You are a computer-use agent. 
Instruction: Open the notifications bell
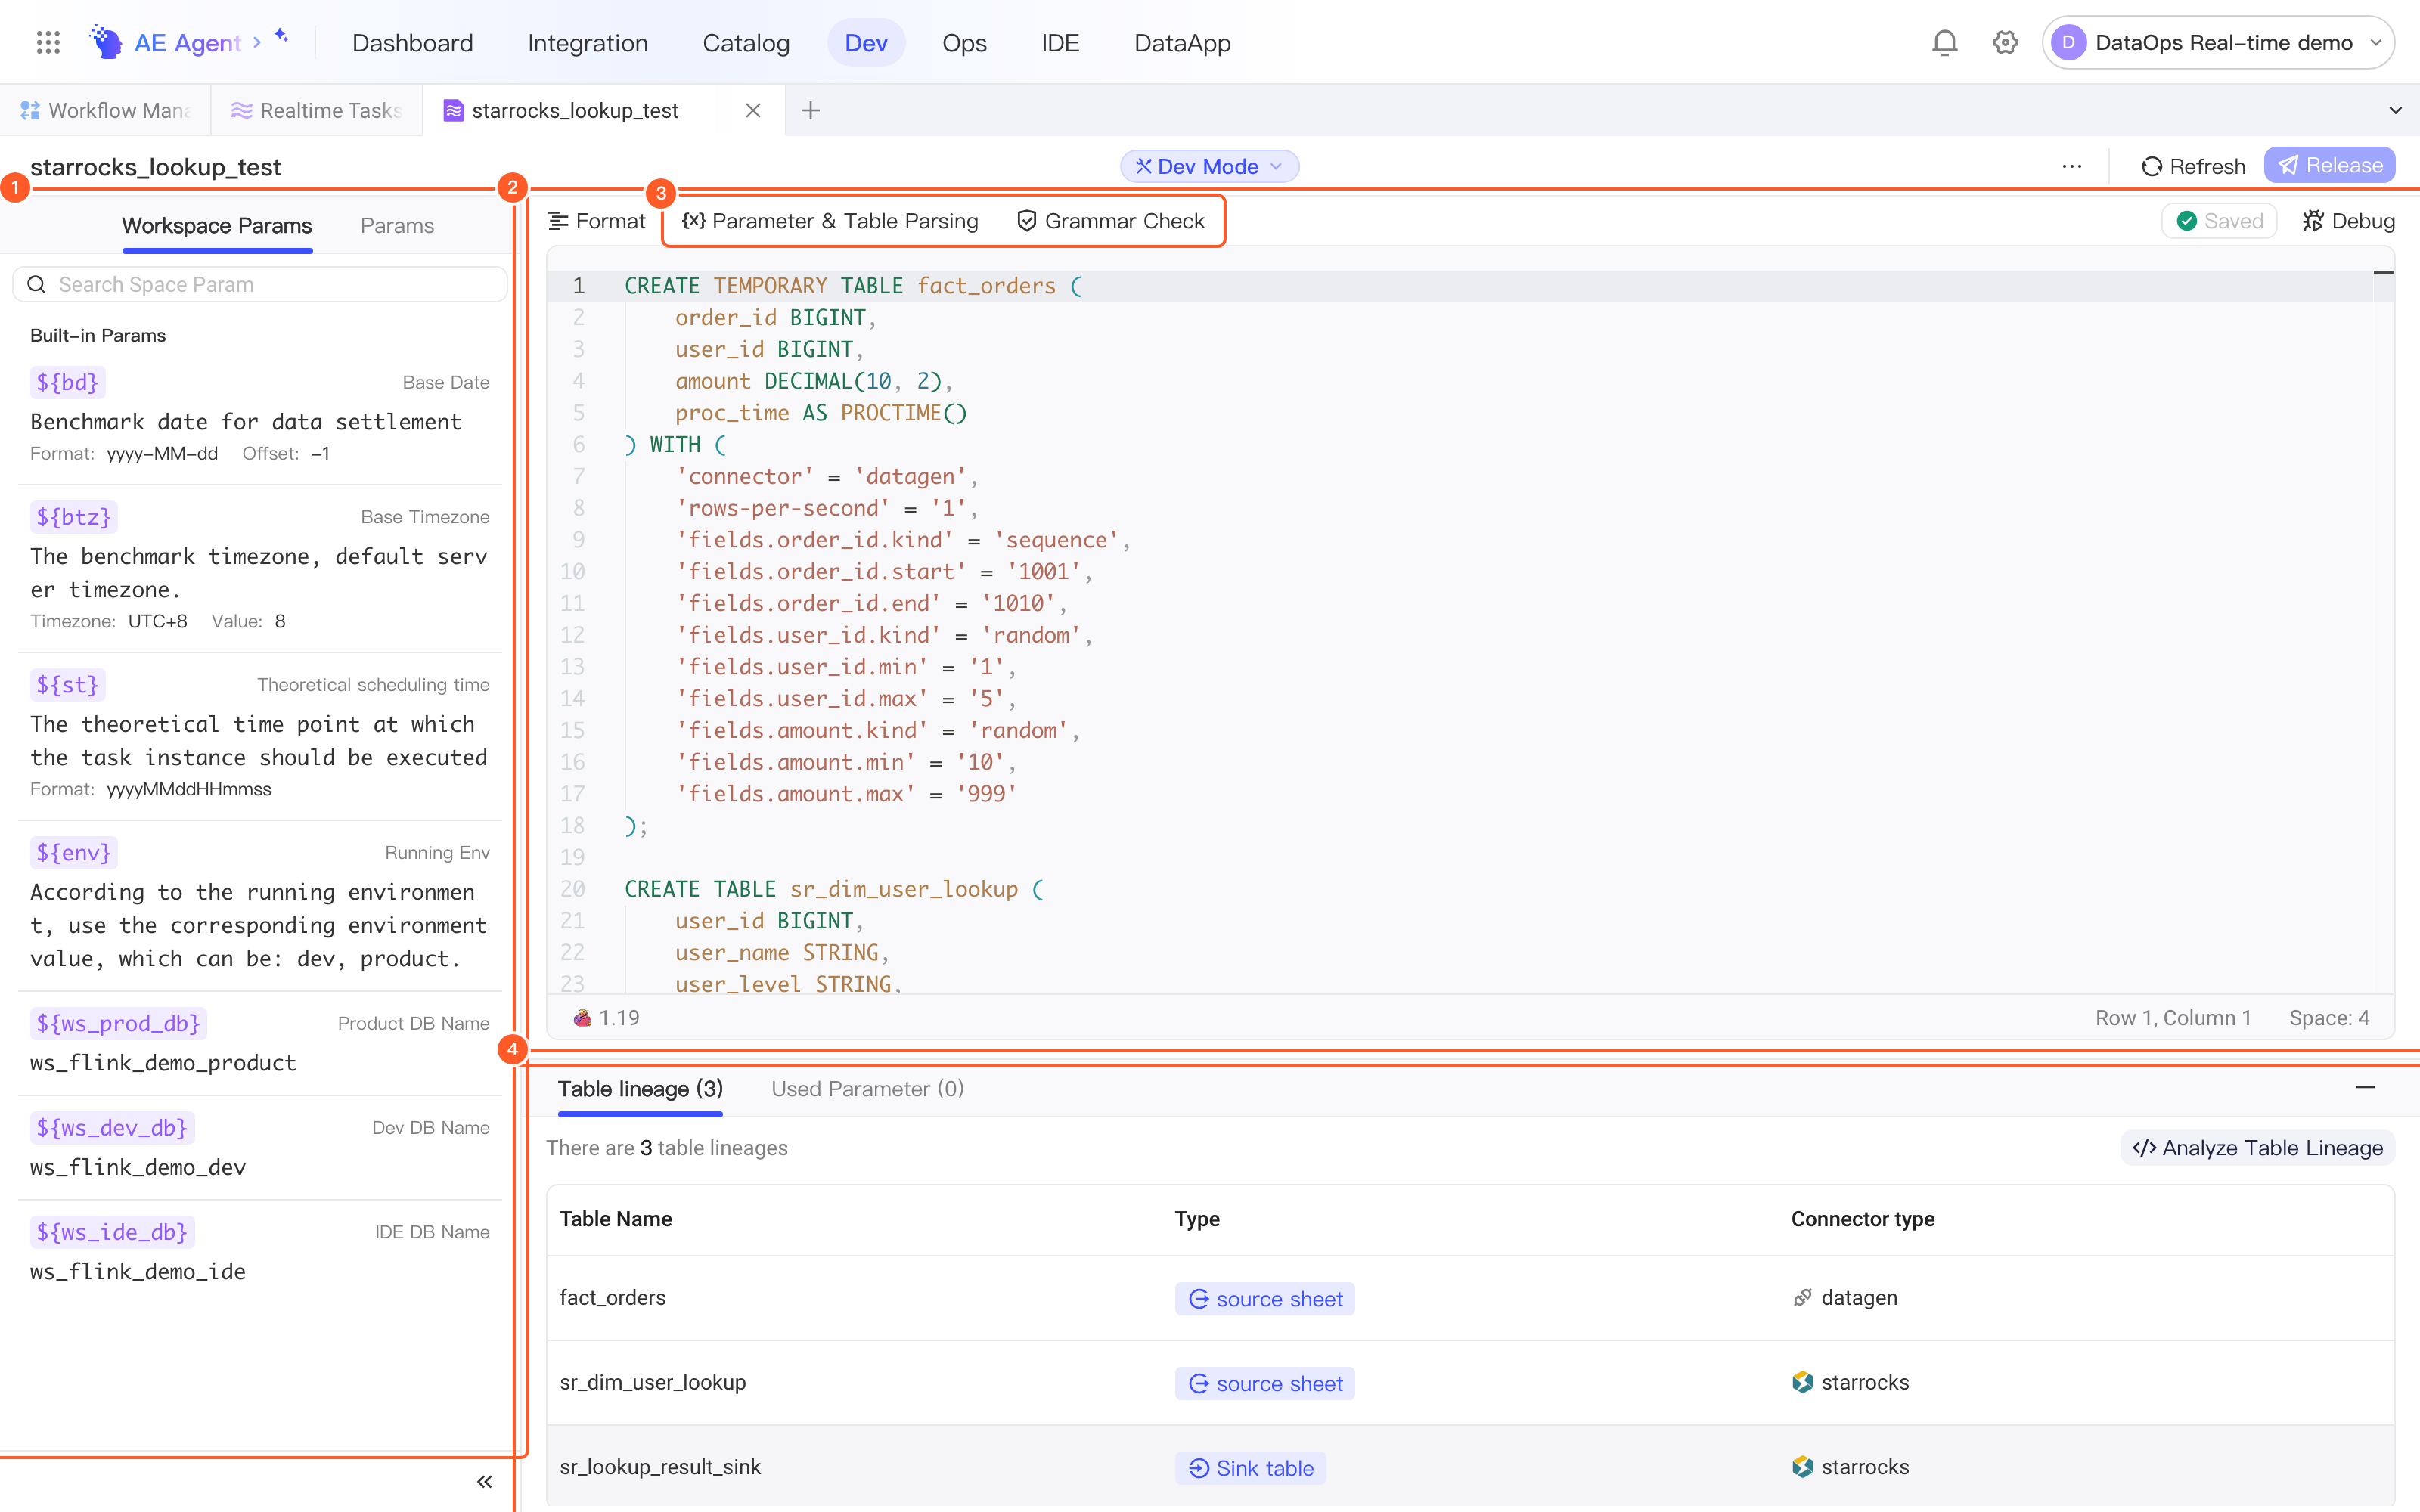tap(1944, 42)
